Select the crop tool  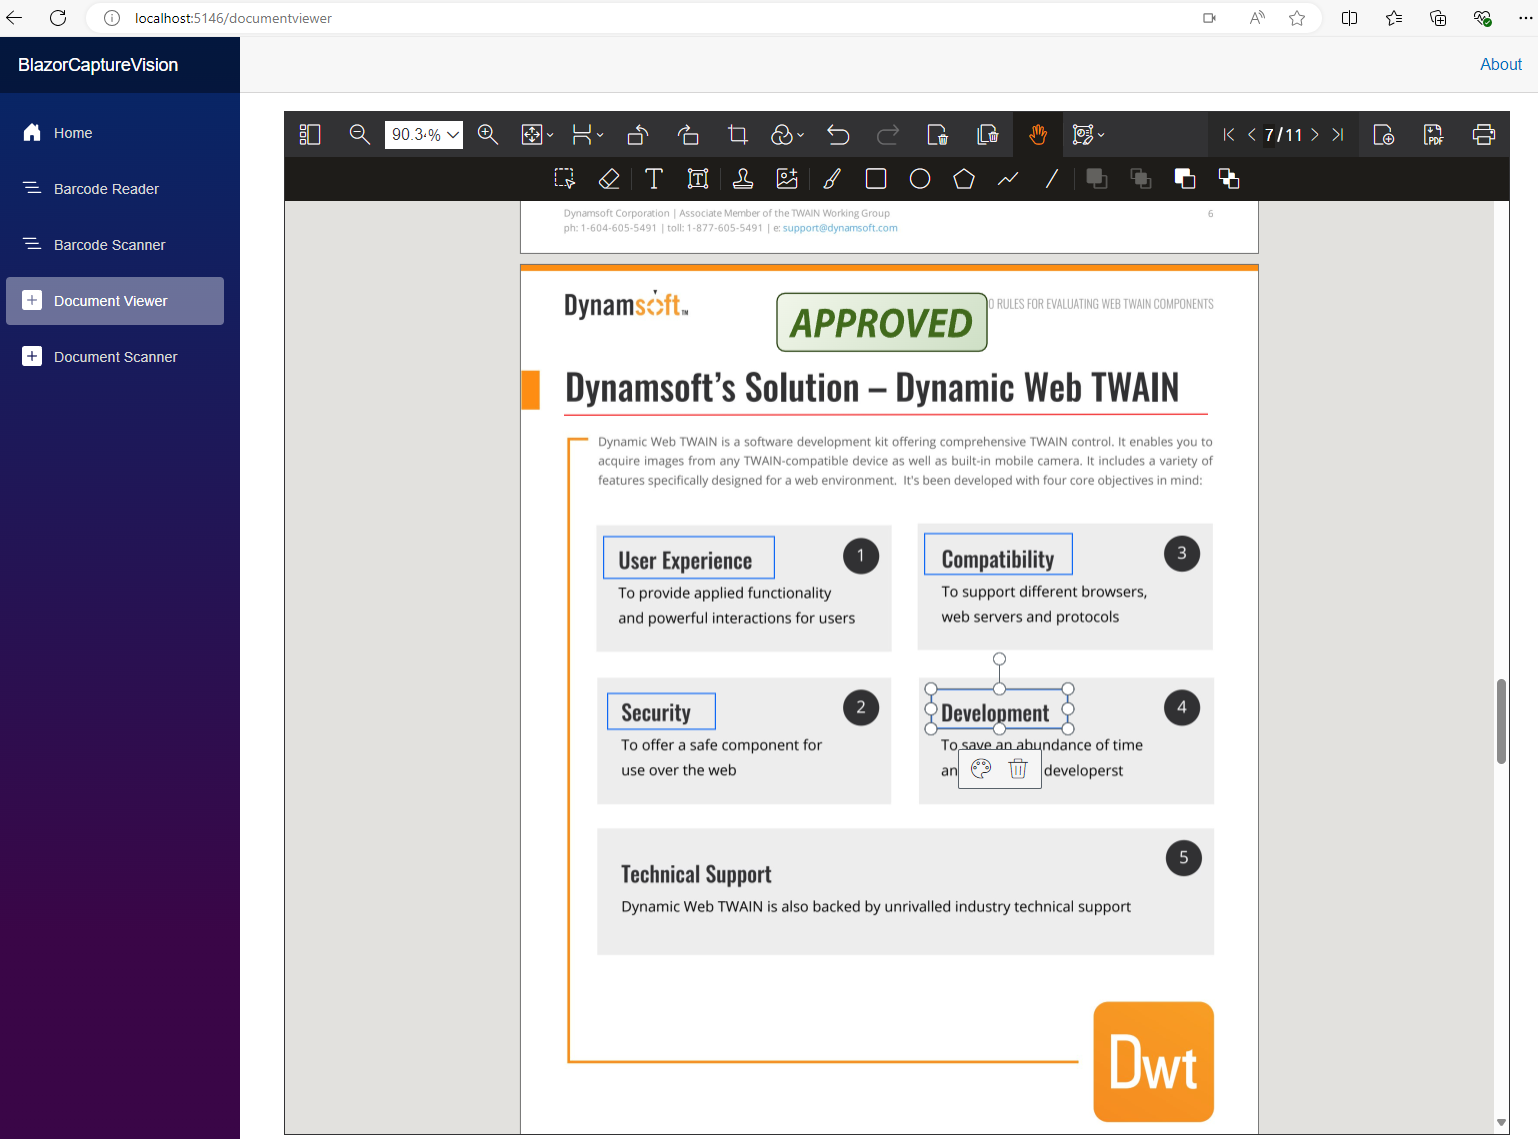[x=738, y=135]
